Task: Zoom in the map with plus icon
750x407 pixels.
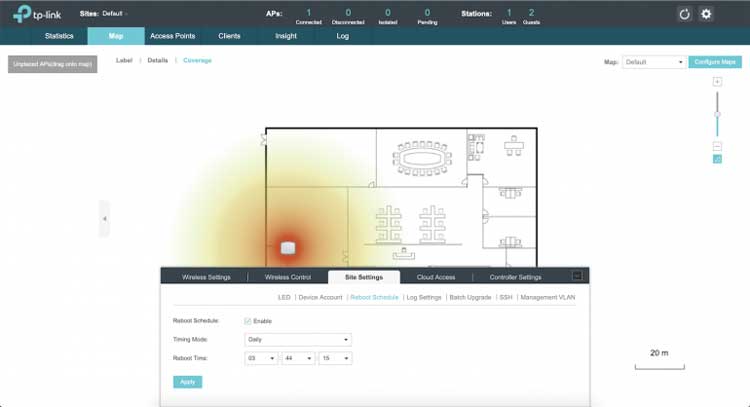Action: pyautogui.click(x=717, y=81)
